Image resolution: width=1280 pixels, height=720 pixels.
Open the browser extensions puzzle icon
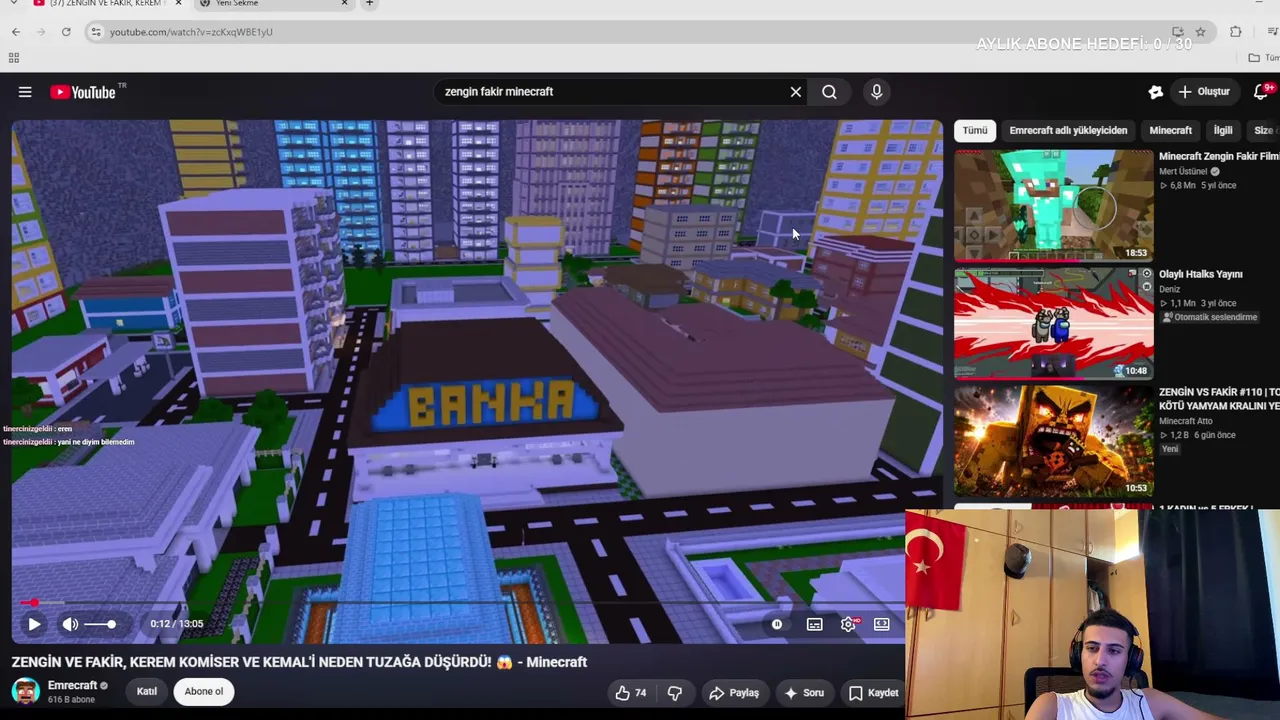tap(1236, 32)
